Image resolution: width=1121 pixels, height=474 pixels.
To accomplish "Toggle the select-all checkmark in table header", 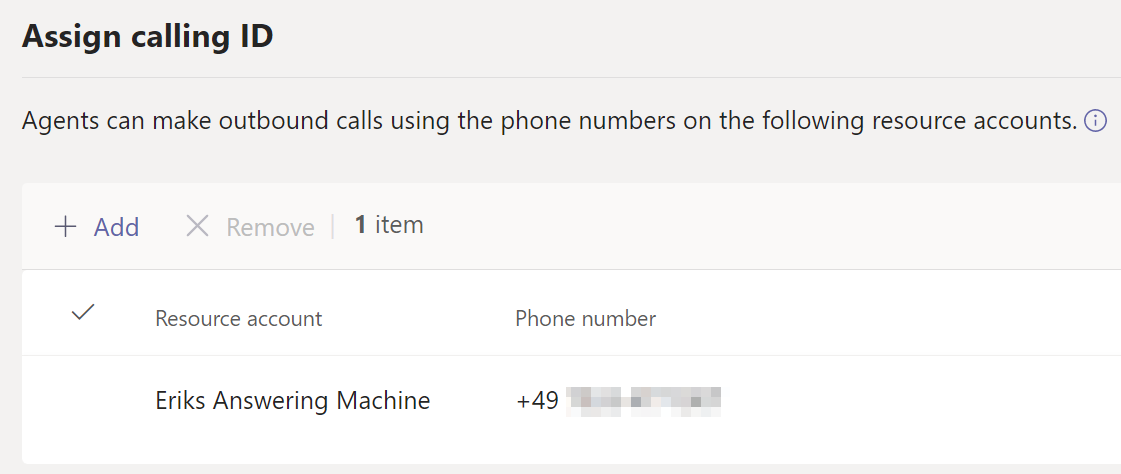I will point(83,313).
